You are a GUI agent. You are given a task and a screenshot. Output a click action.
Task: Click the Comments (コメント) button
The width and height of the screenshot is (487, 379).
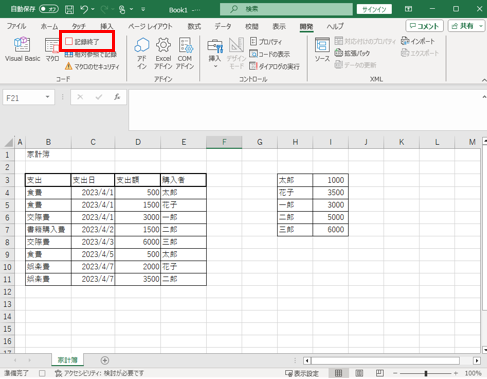[424, 26]
